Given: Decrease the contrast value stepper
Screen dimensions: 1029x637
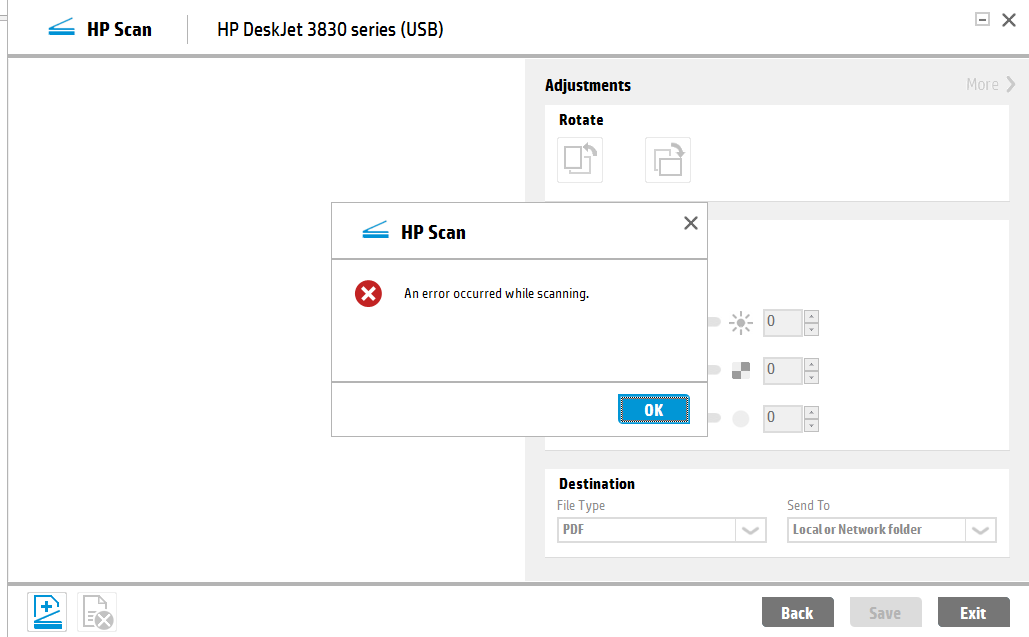Looking at the screenshot, I should tap(811, 377).
